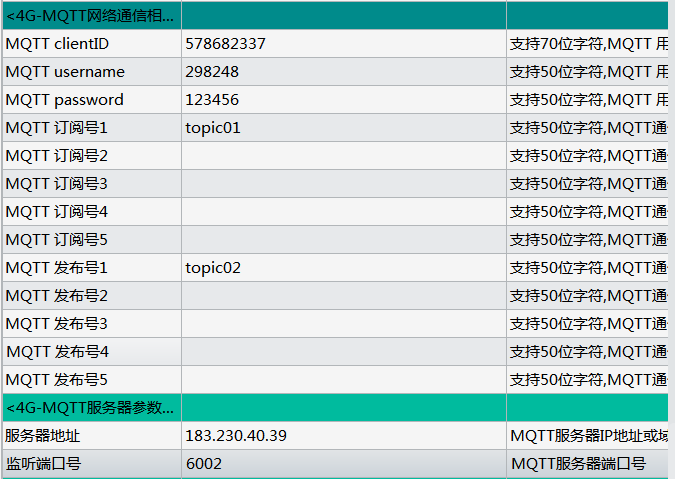This screenshot has height=479, width=675.
Task: Edit the 服务器地址 IP value 183.230.40.39
Action: (343, 436)
